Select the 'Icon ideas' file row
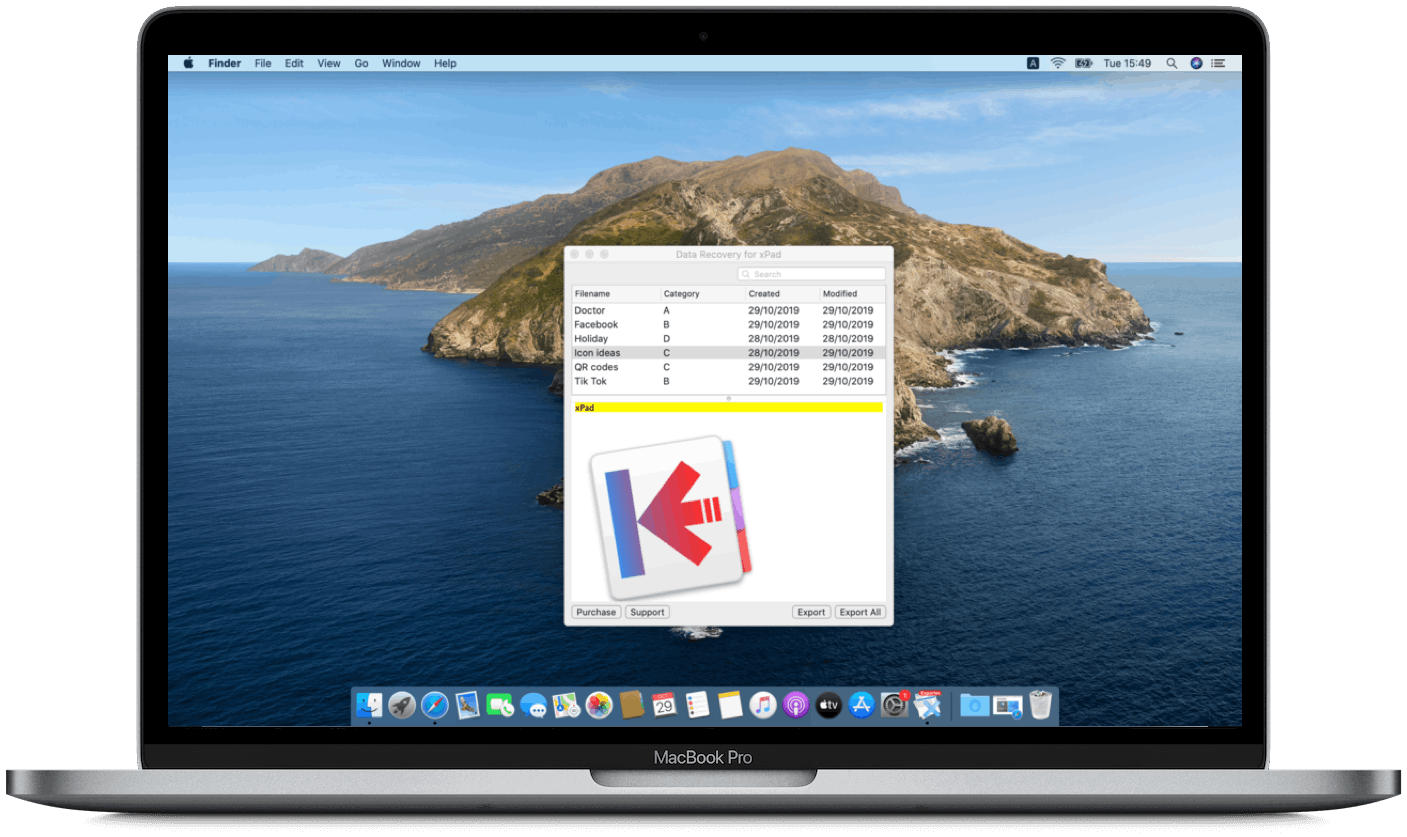 728,353
